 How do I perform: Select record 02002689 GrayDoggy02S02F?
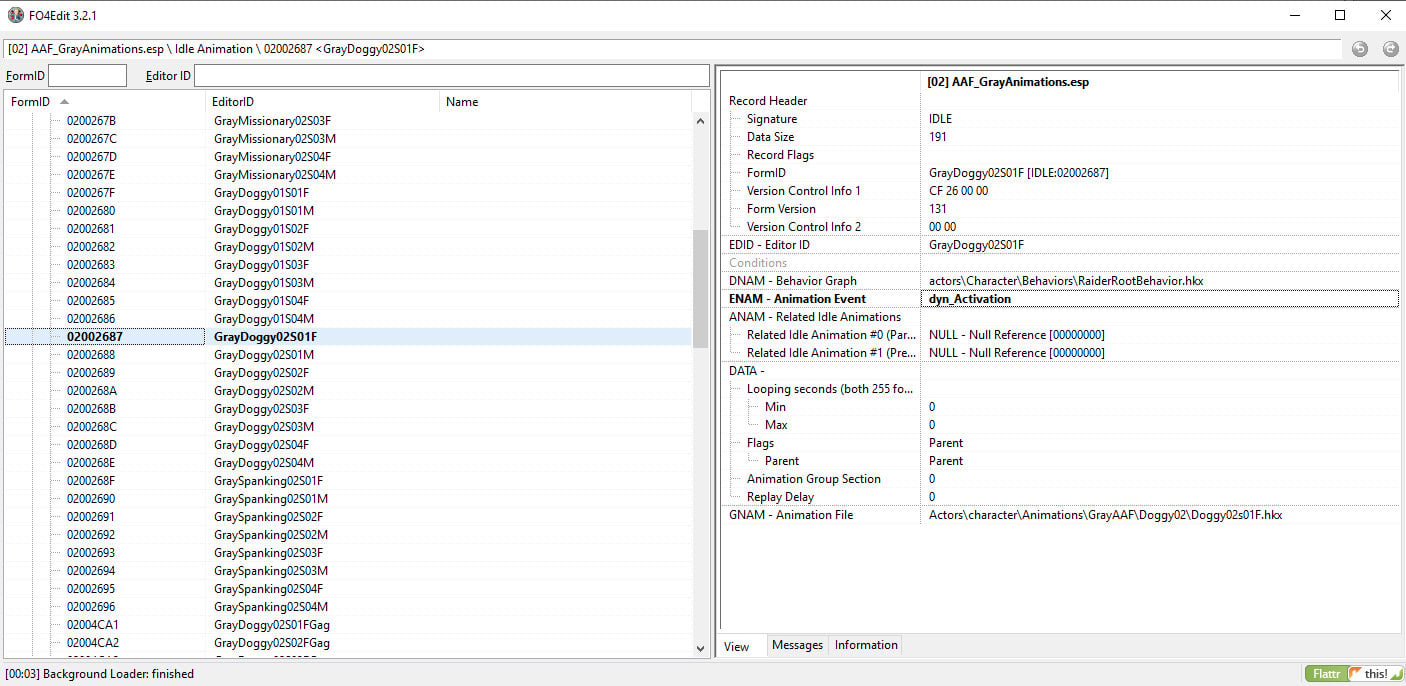pyautogui.click(x=348, y=373)
